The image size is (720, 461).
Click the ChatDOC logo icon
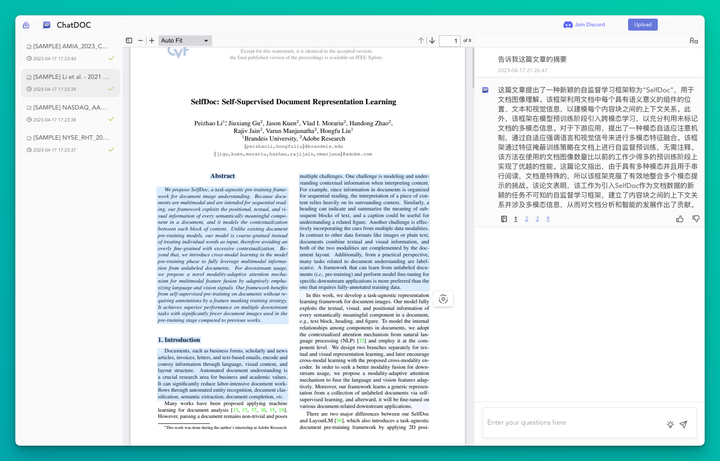(x=47, y=25)
